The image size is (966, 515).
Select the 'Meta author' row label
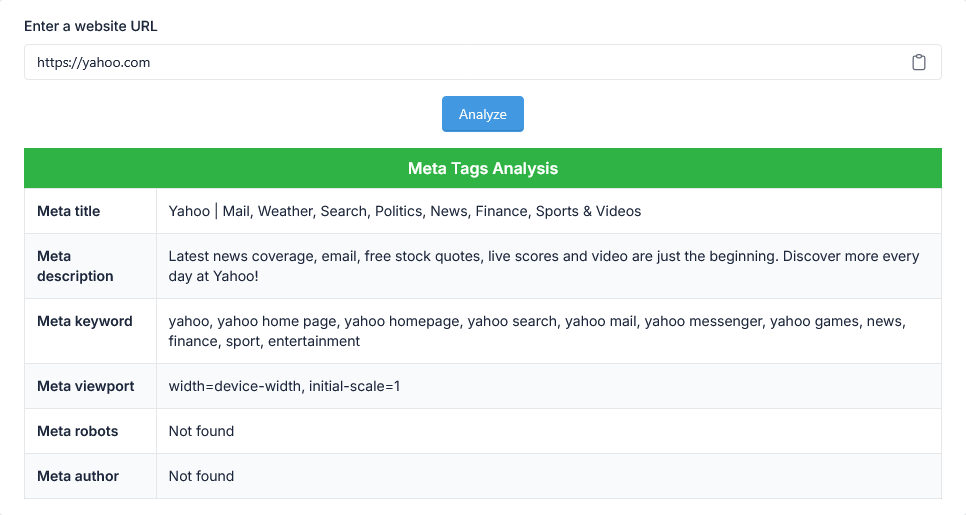pyautogui.click(x=78, y=476)
